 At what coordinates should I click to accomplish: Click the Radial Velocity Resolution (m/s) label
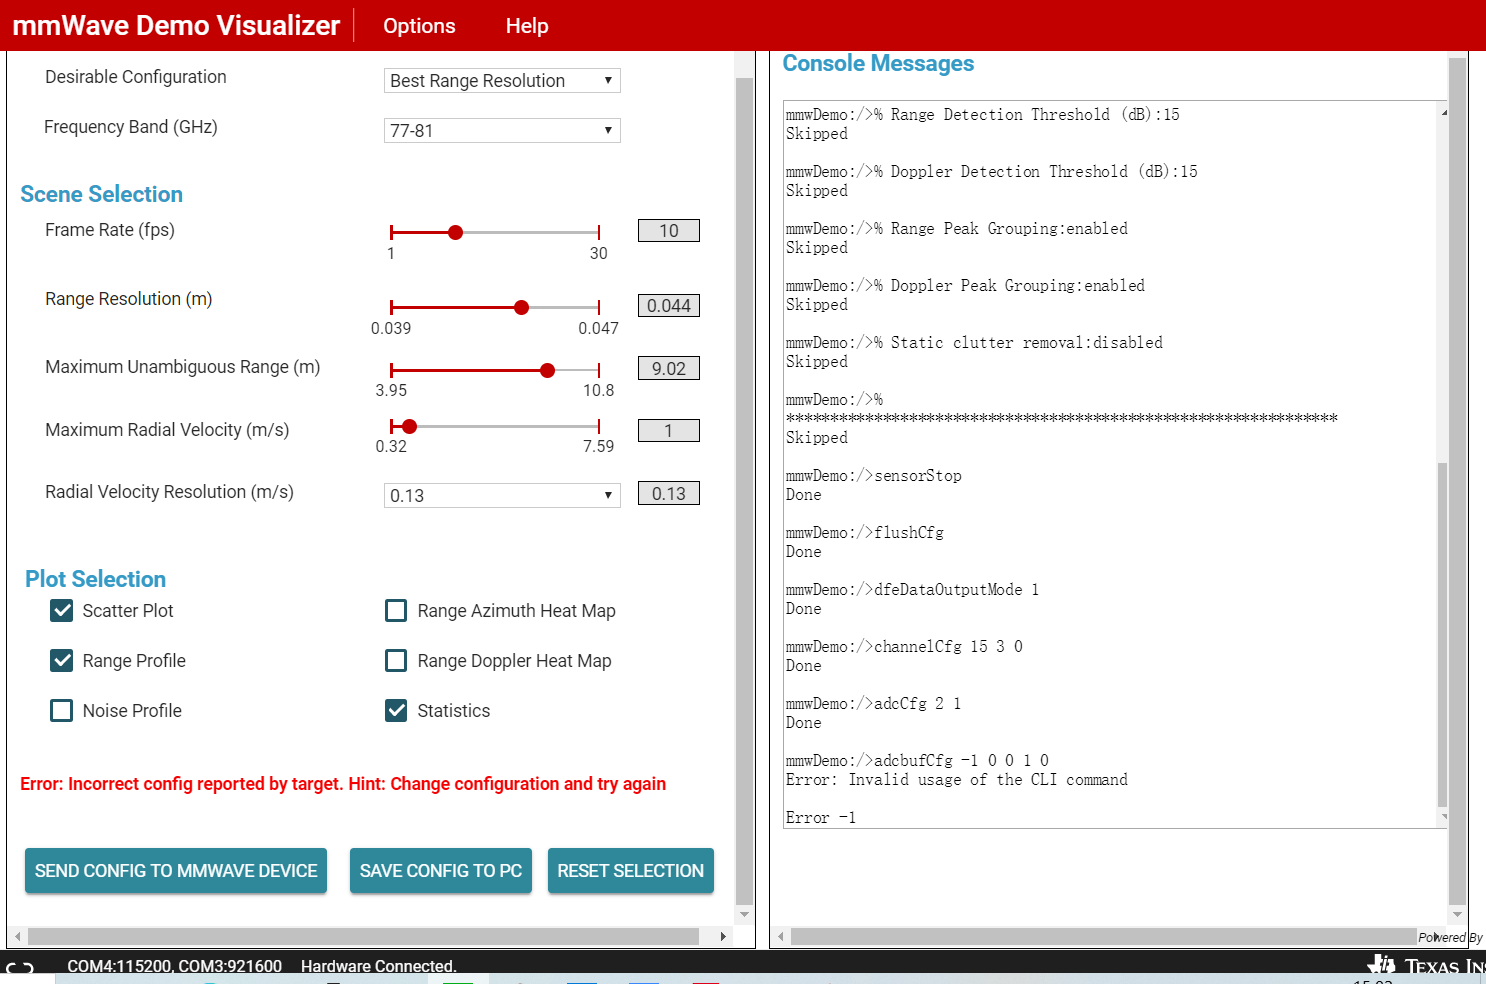point(170,492)
